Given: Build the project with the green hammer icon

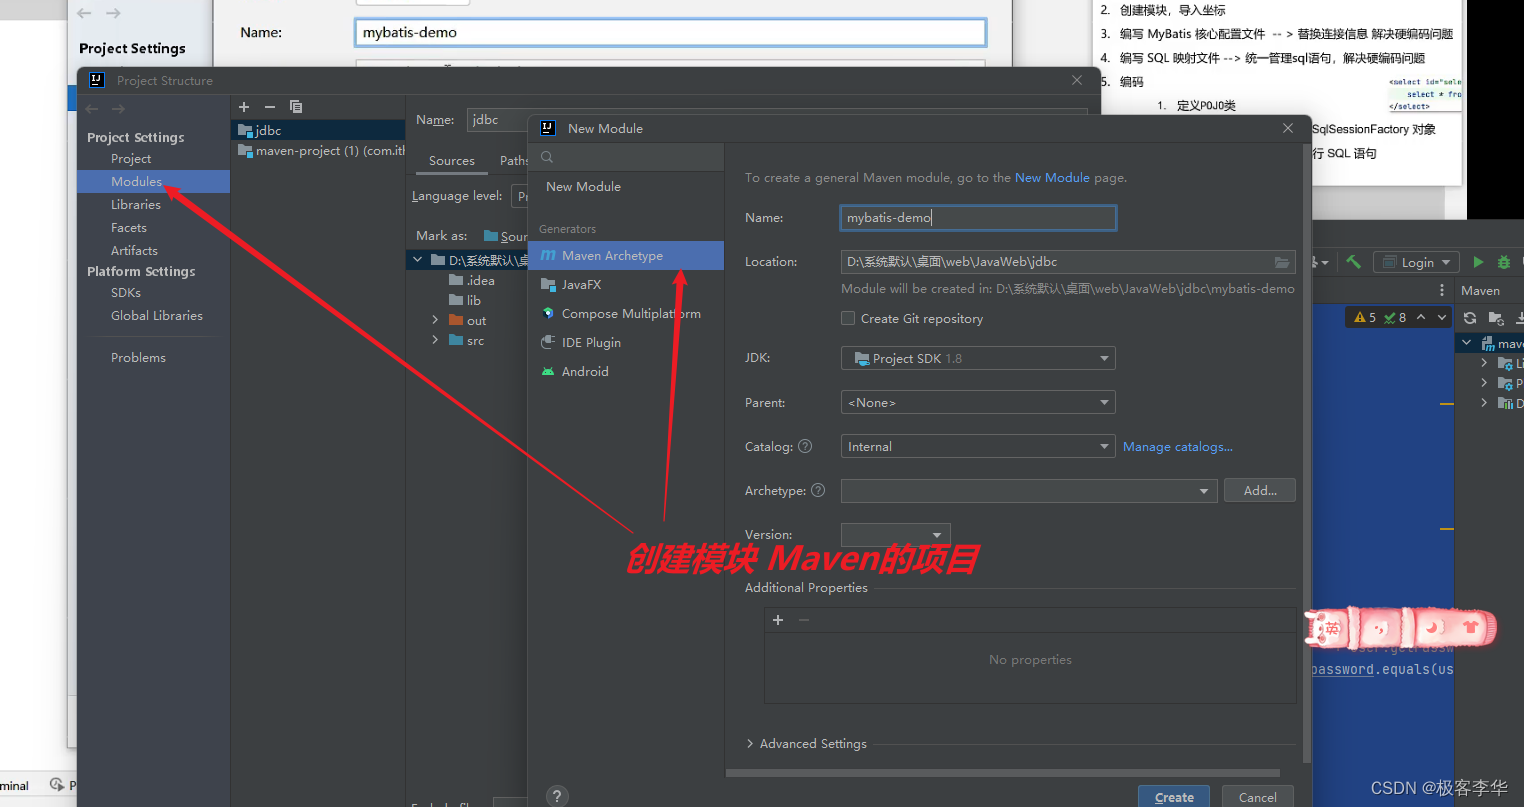Looking at the screenshot, I should [x=1353, y=262].
